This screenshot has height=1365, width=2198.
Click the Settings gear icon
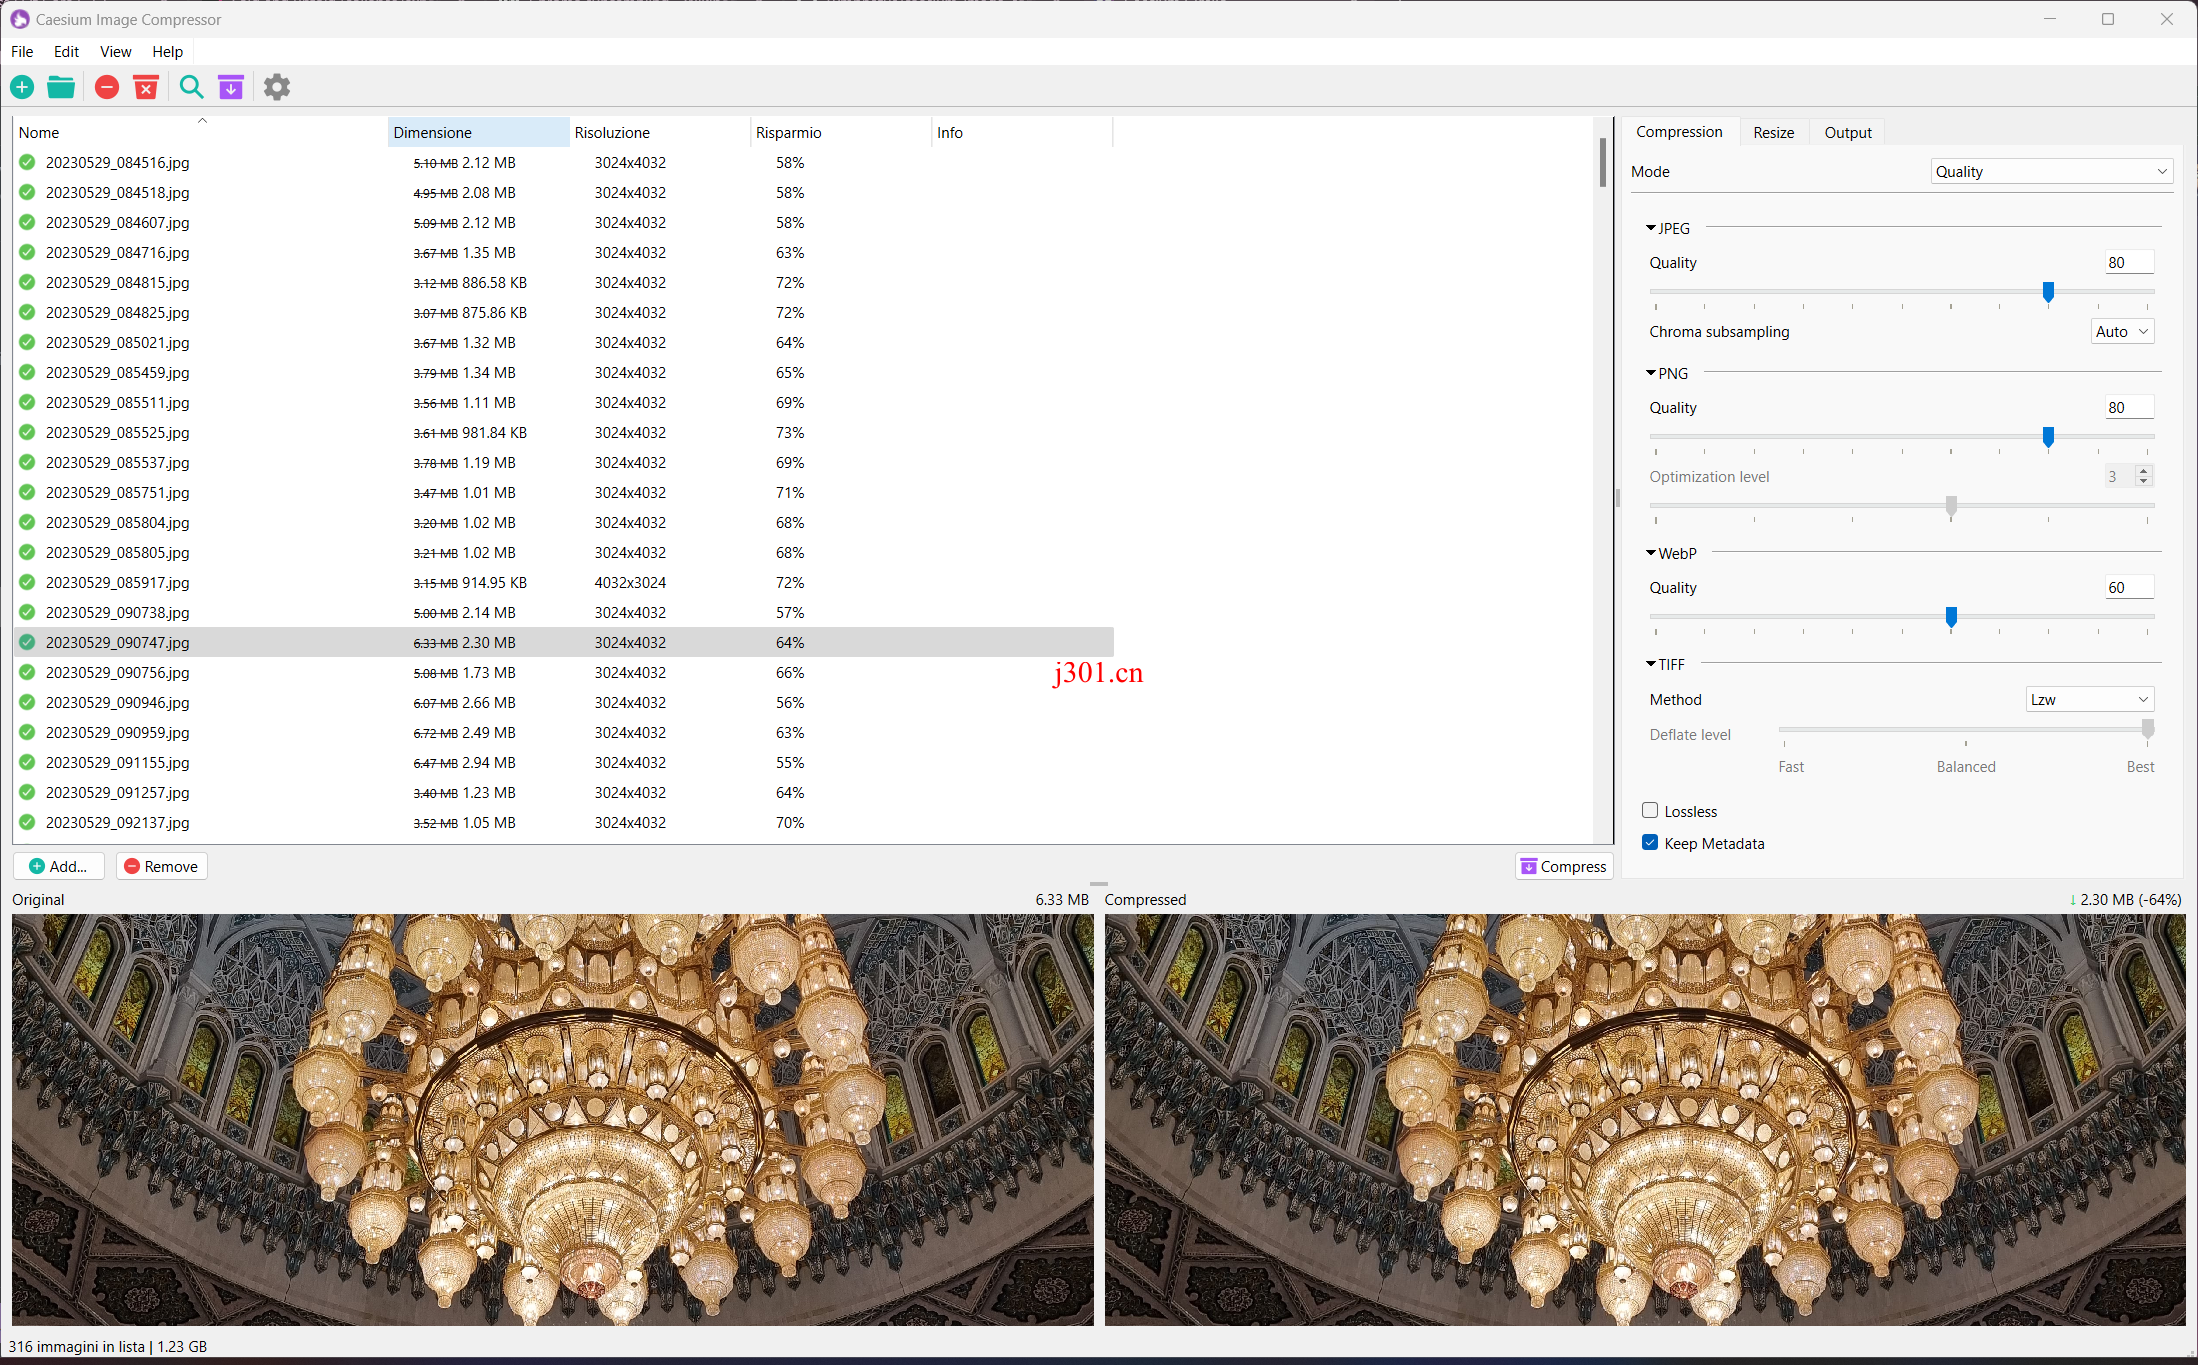[275, 86]
